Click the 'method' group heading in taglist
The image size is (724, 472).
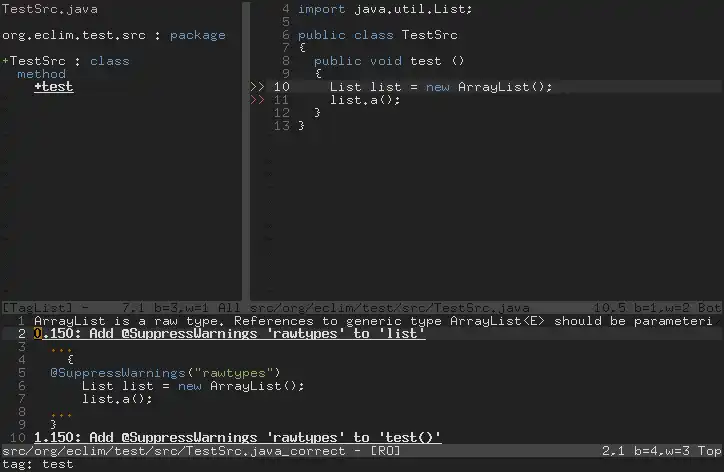pos(42,74)
